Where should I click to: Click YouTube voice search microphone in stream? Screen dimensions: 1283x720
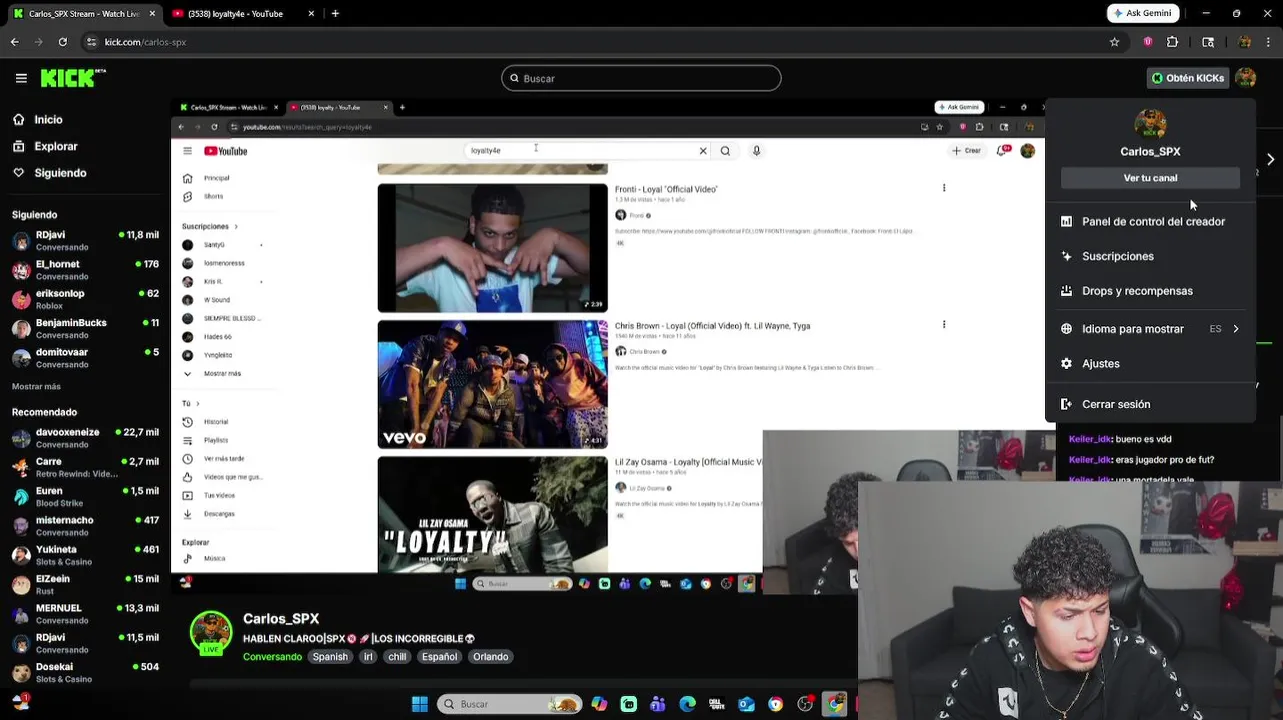coord(756,151)
